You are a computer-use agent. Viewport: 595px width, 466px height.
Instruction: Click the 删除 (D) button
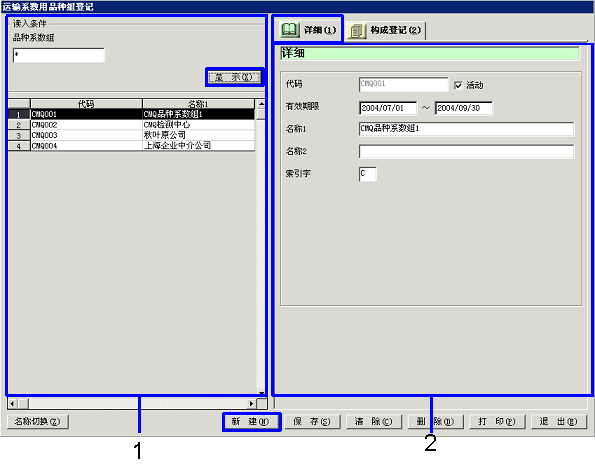pyautogui.click(x=436, y=421)
